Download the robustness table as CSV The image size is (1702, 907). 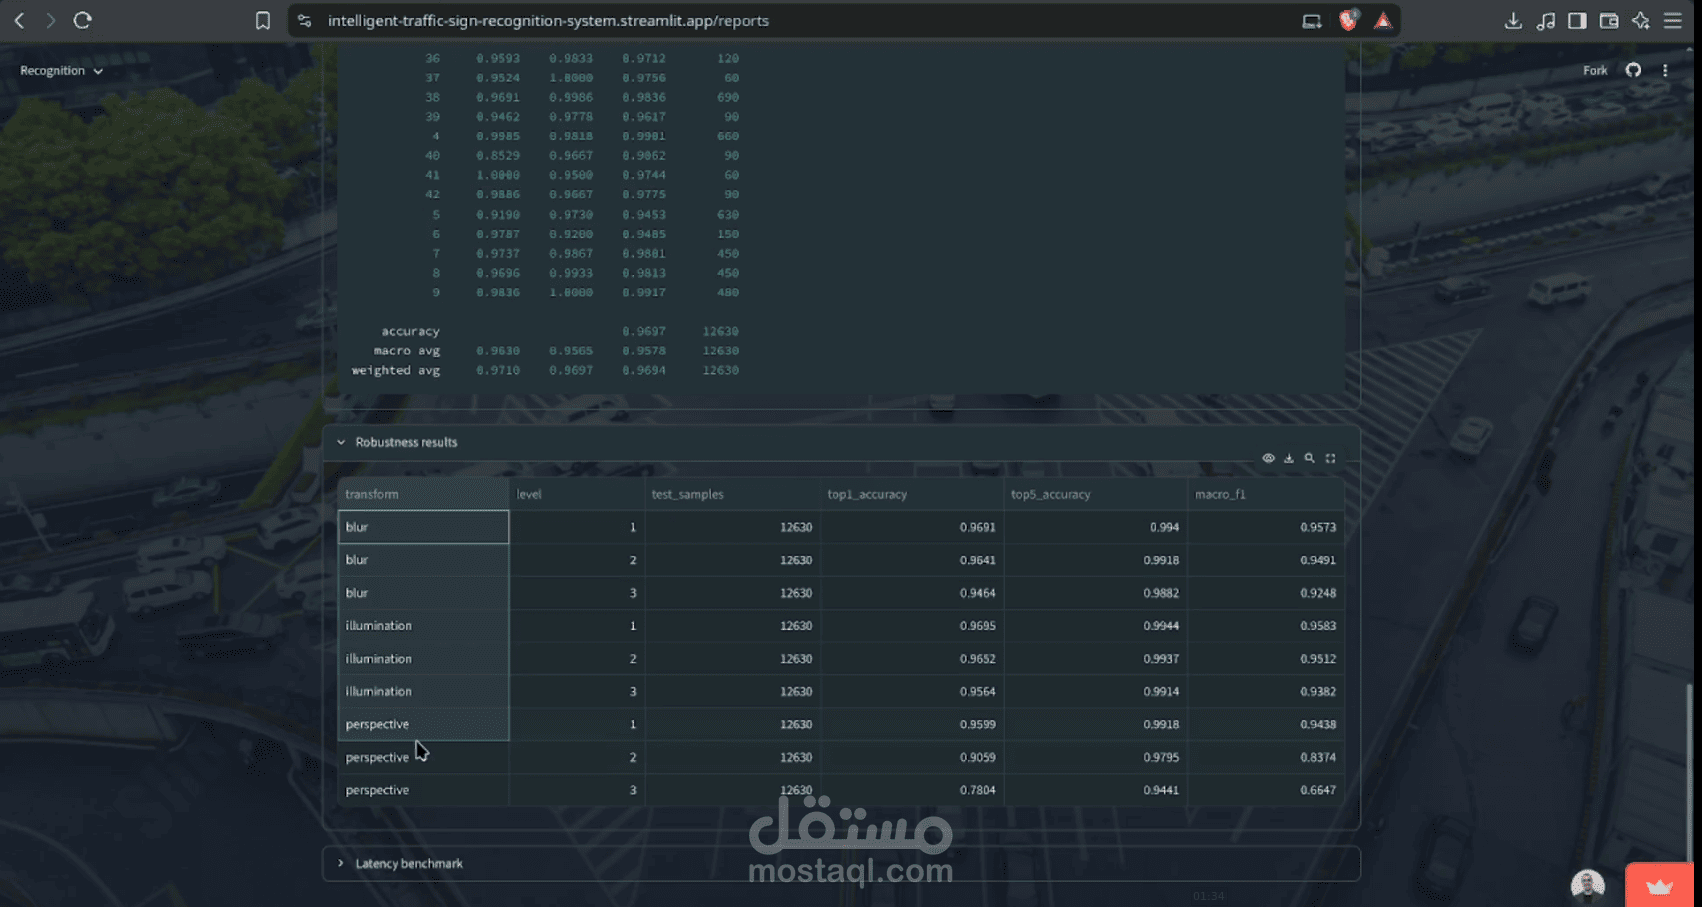(1289, 458)
